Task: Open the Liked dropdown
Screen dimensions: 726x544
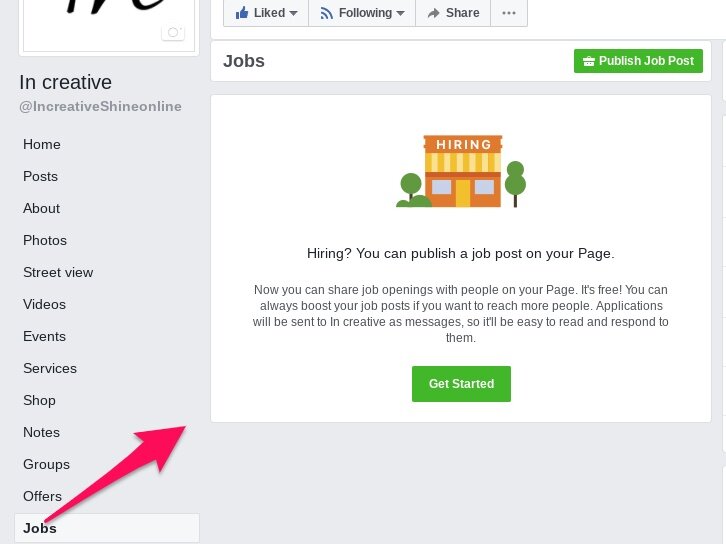Action: coord(266,13)
